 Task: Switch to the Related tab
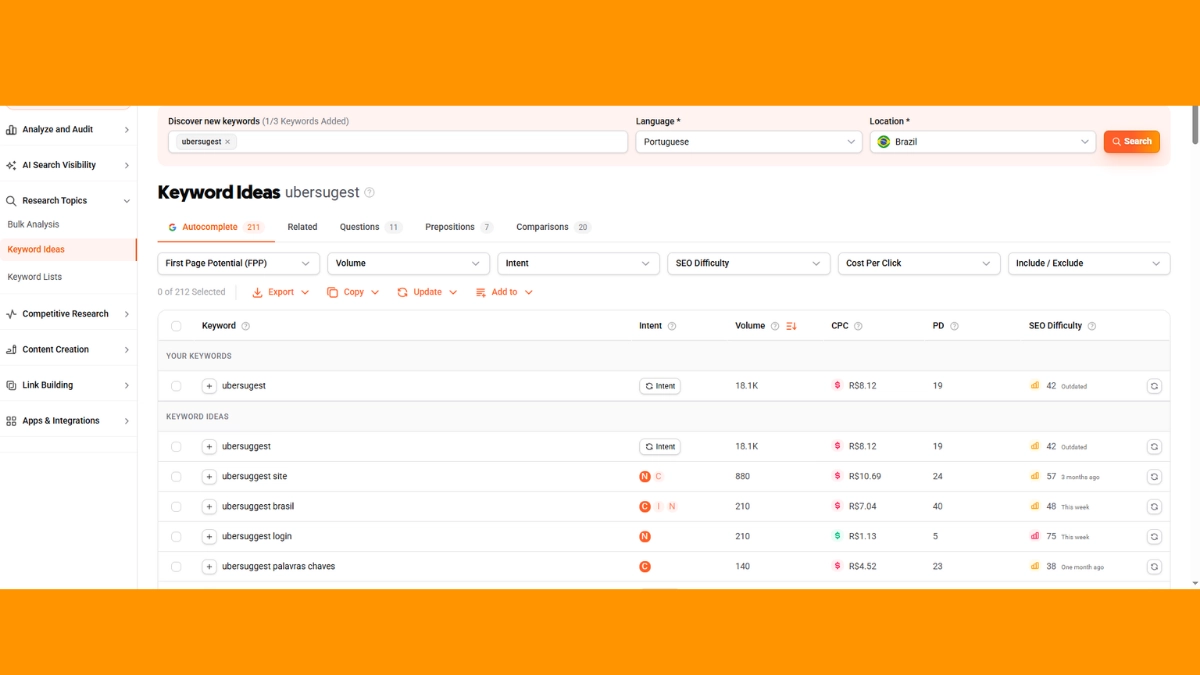click(302, 227)
